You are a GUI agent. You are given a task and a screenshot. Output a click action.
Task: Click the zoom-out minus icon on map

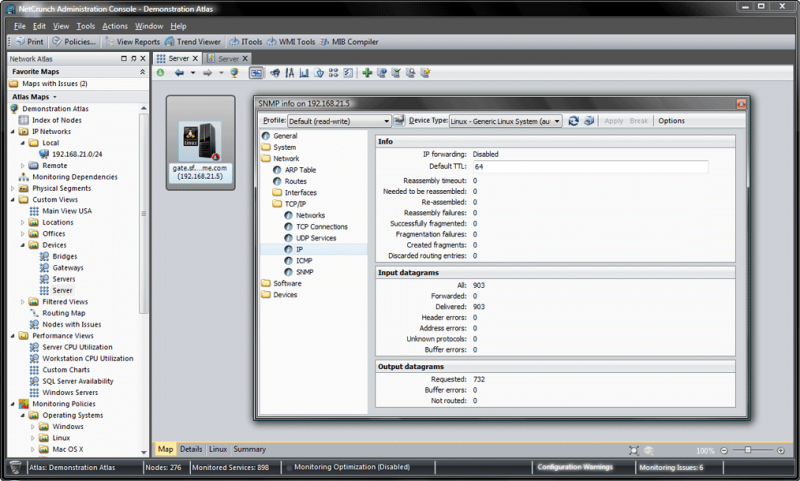(723, 450)
